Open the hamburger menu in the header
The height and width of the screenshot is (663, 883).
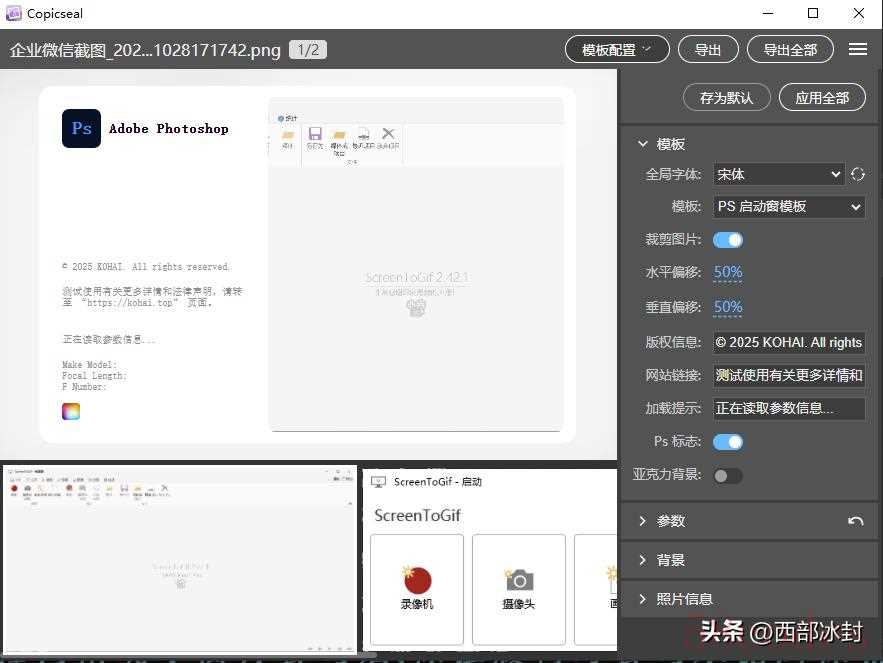[x=857, y=49]
